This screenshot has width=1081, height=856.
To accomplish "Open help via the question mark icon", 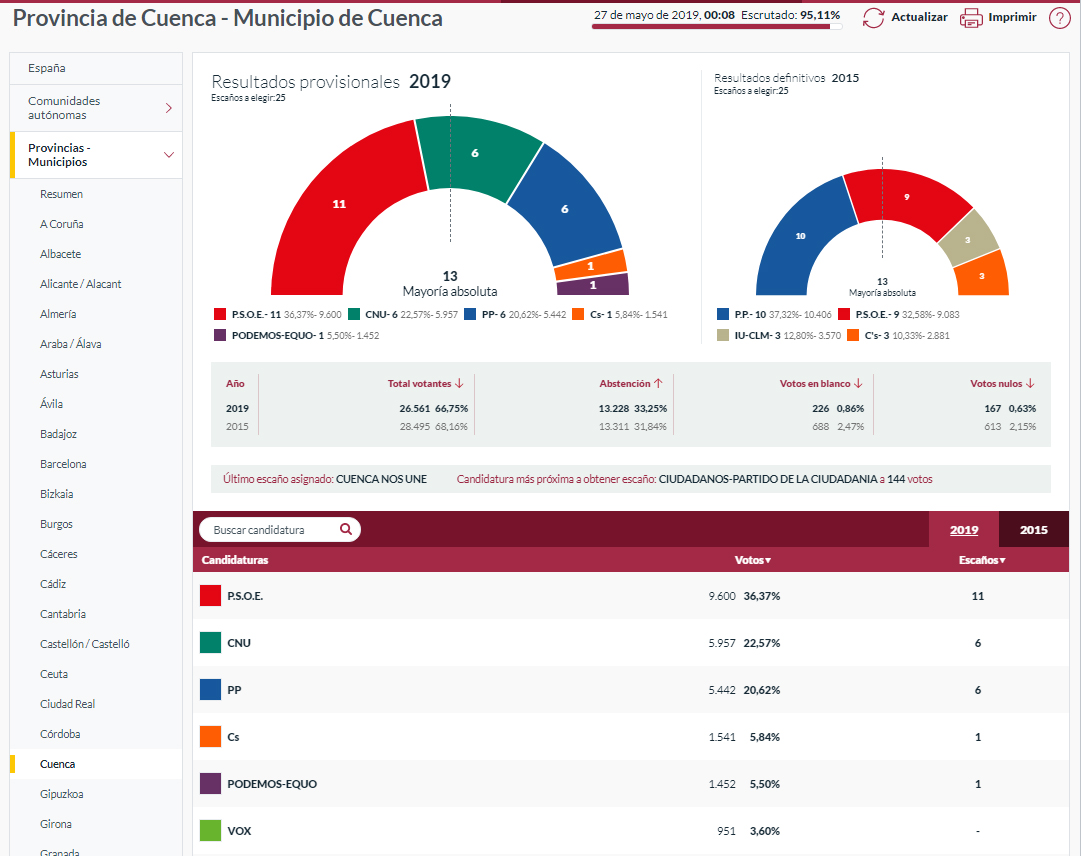I will pyautogui.click(x=1058, y=17).
